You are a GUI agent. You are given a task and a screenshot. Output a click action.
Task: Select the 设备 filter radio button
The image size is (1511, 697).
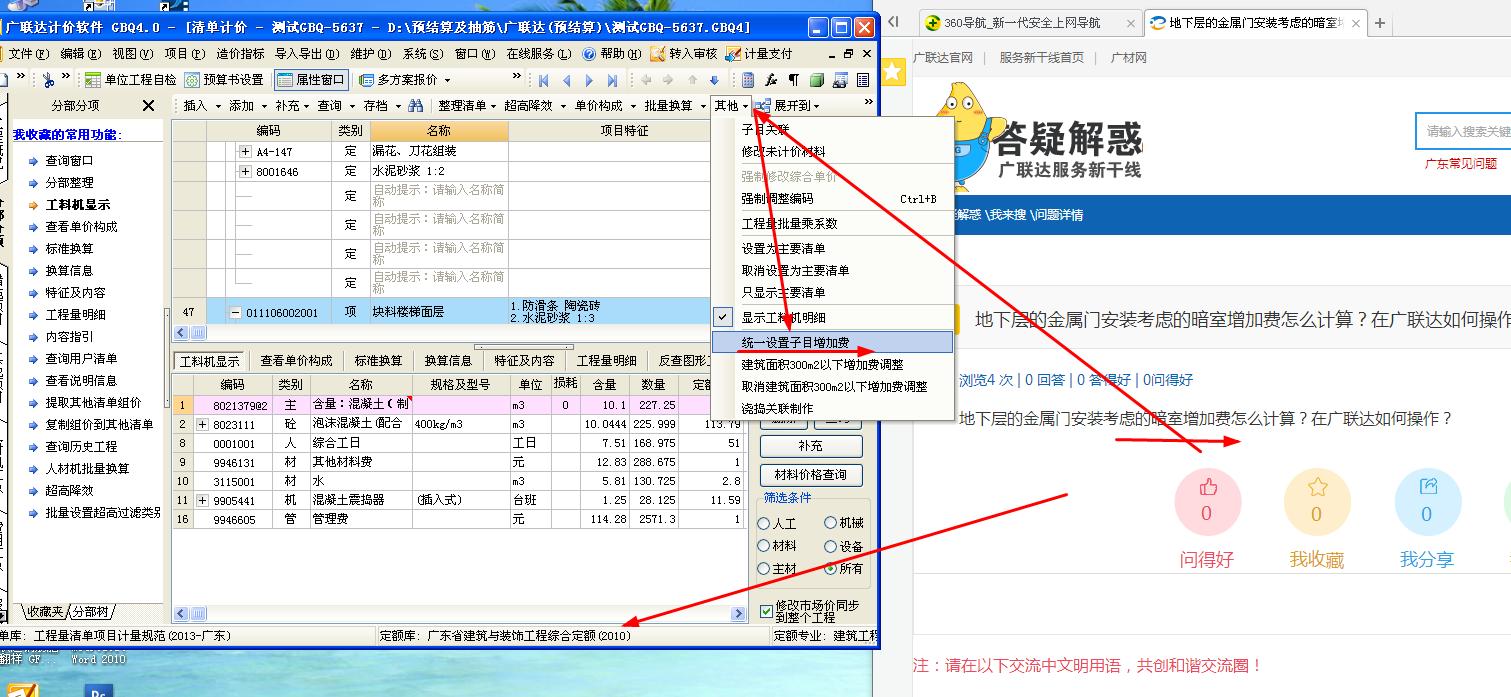tap(830, 546)
